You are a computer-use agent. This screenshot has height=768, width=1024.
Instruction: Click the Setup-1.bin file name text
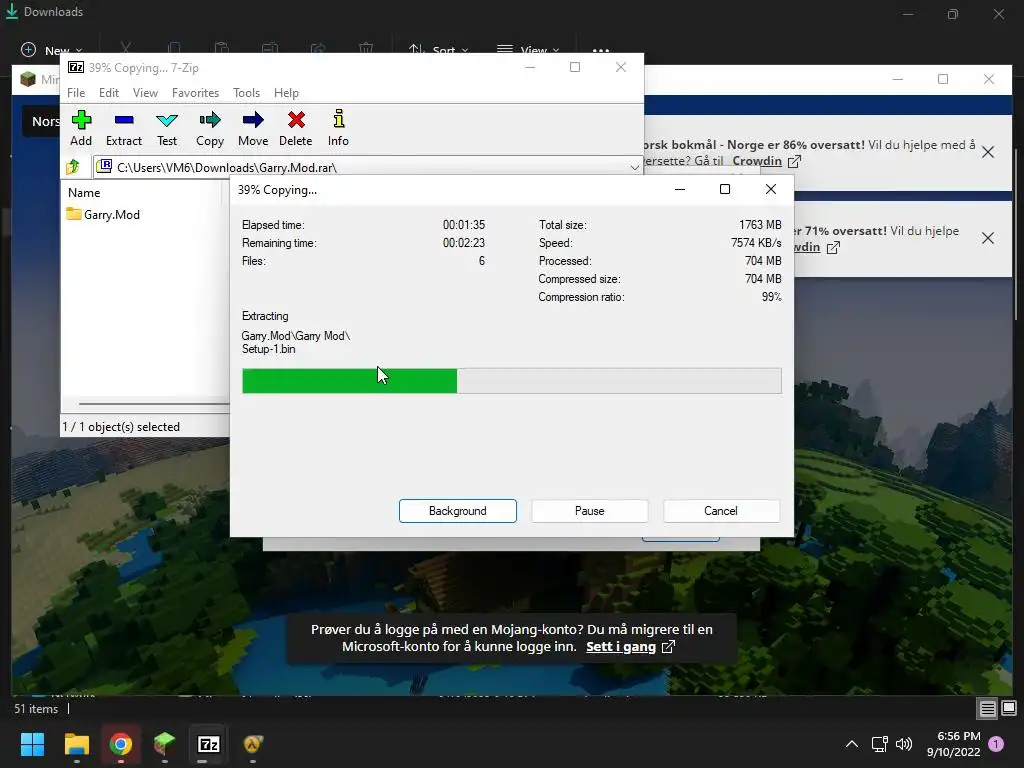click(268, 349)
